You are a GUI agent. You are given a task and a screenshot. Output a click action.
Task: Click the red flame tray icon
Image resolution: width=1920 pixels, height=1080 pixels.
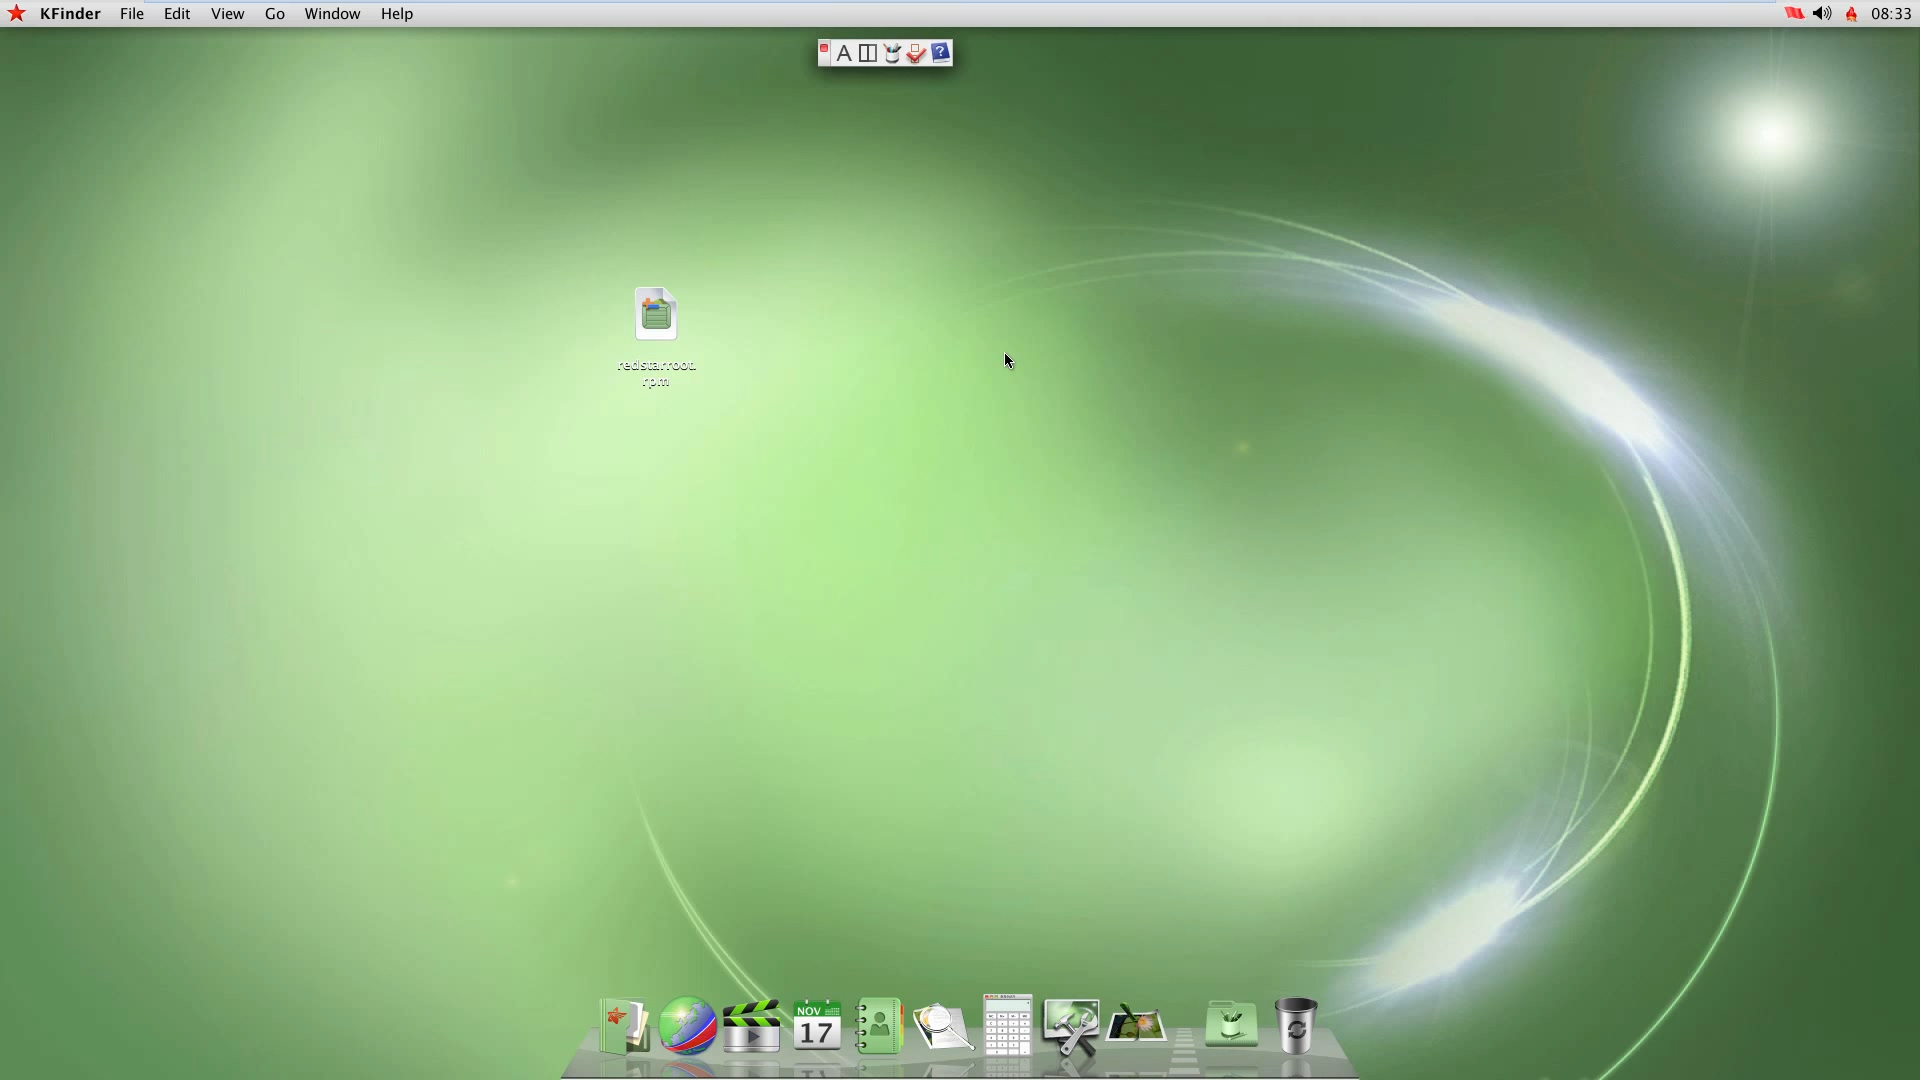click(1851, 14)
